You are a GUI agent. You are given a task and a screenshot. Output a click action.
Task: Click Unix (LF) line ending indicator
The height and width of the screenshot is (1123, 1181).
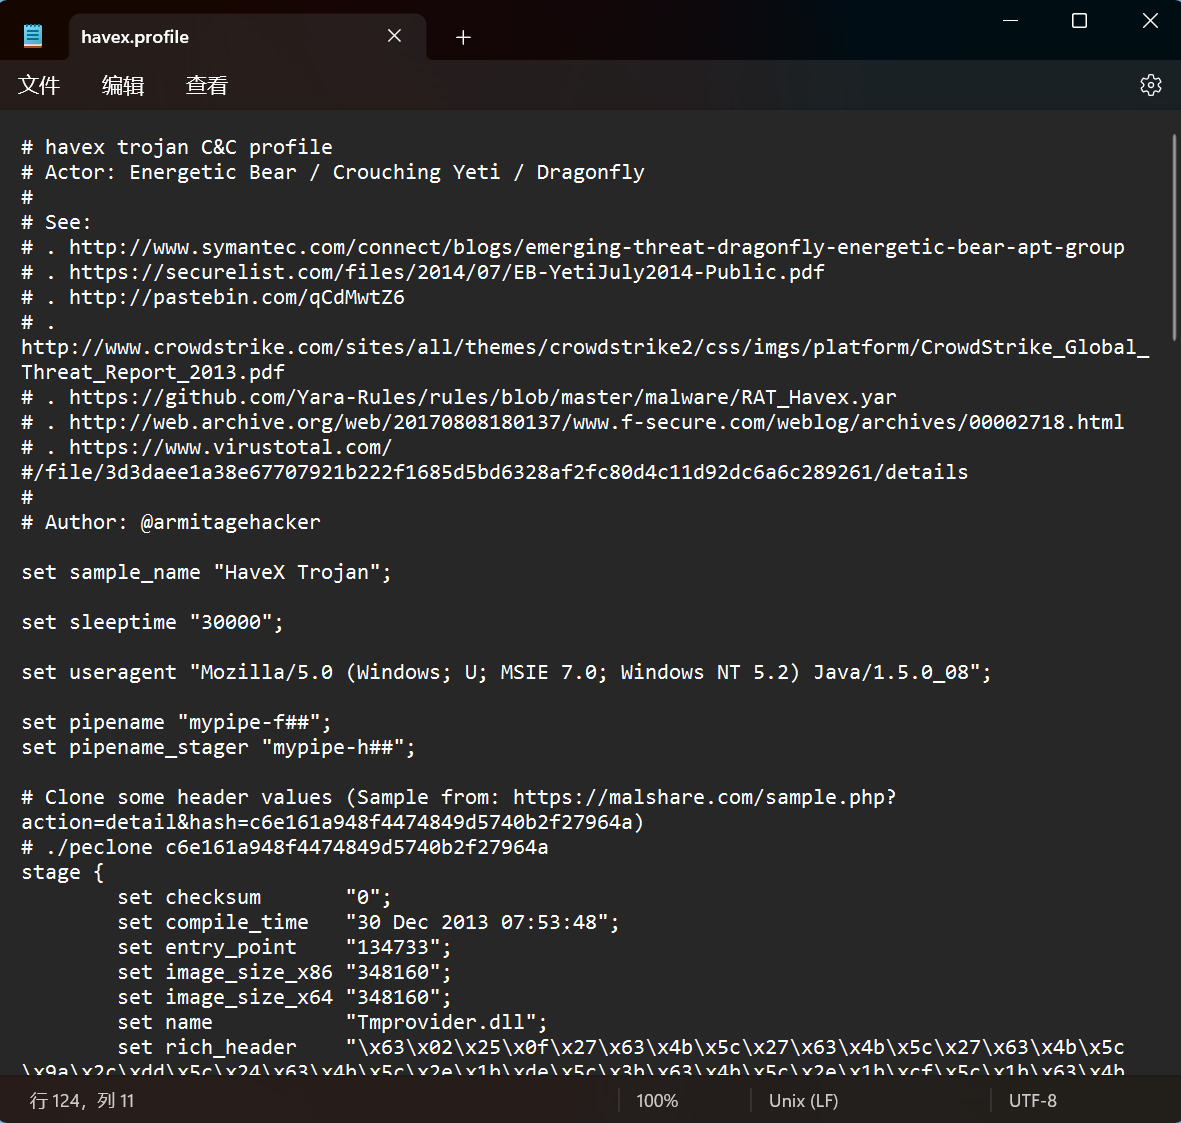803,1100
